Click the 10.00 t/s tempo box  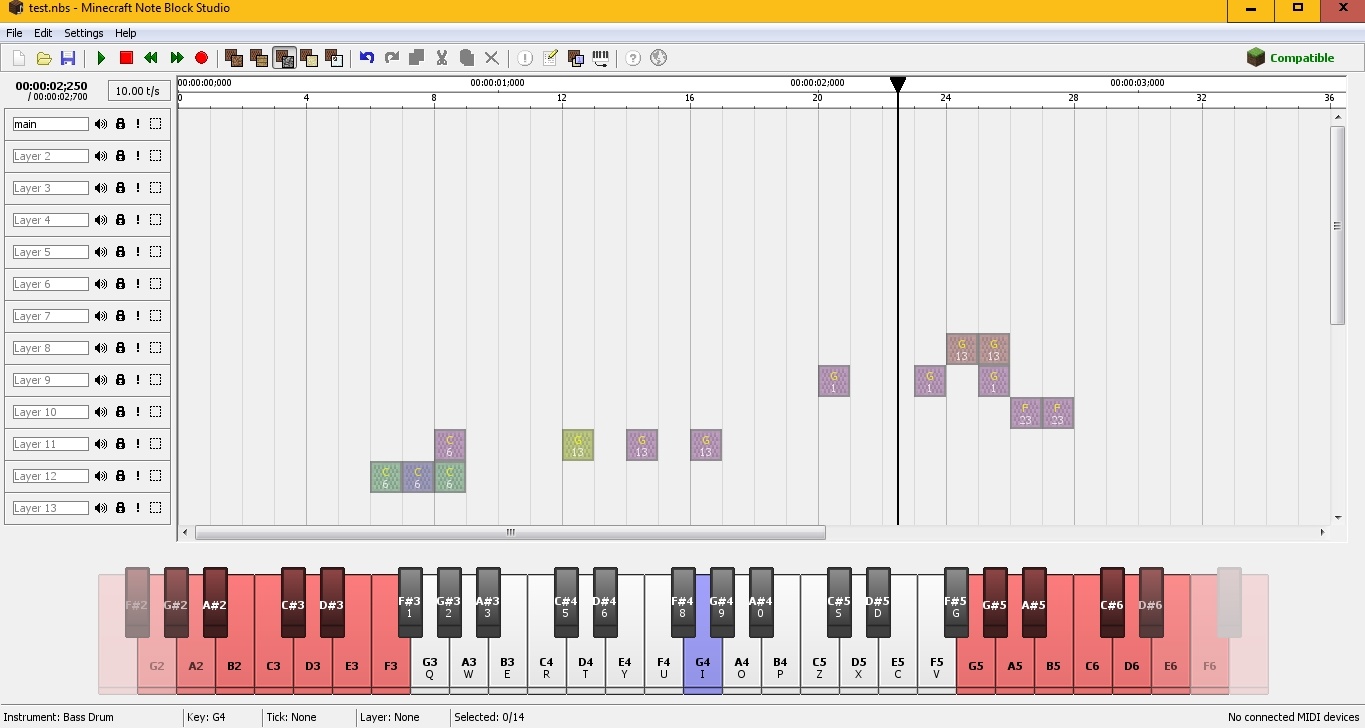coord(137,91)
